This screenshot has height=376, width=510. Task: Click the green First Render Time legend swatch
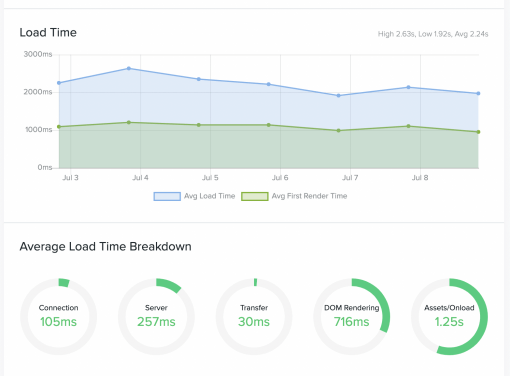[255, 196]
